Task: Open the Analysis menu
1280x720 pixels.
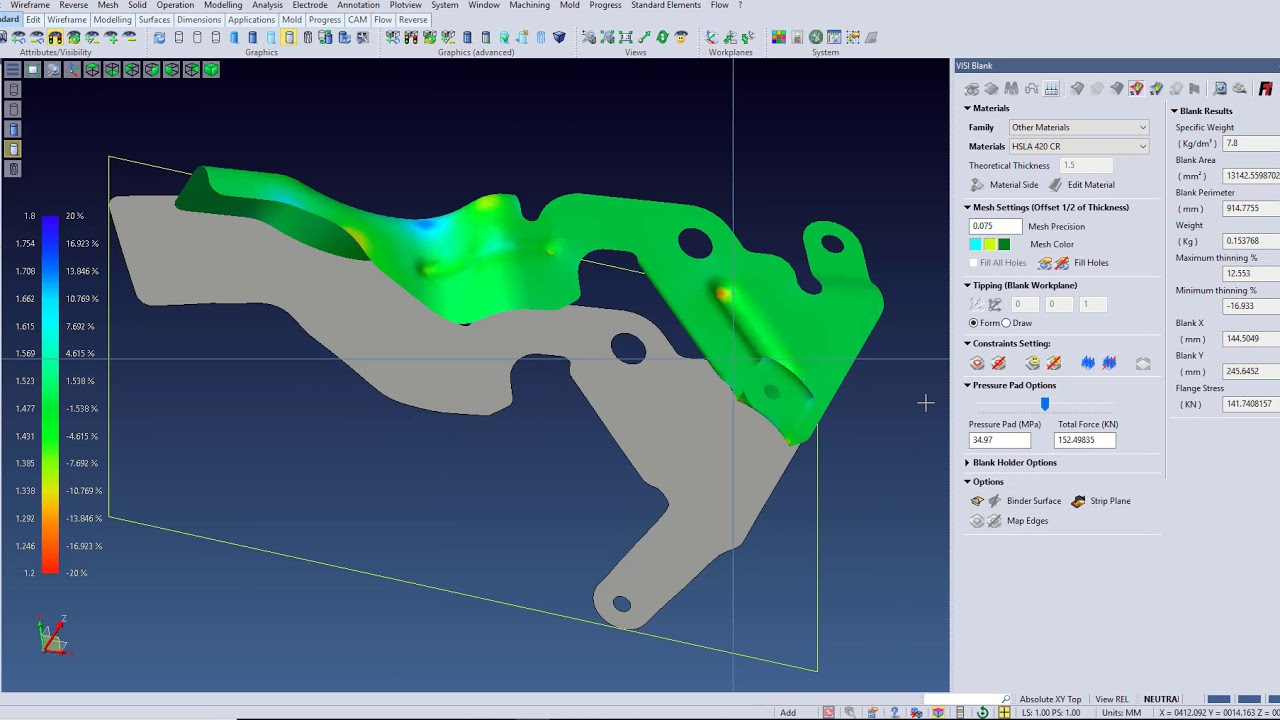Action: (x=267, y=5)
